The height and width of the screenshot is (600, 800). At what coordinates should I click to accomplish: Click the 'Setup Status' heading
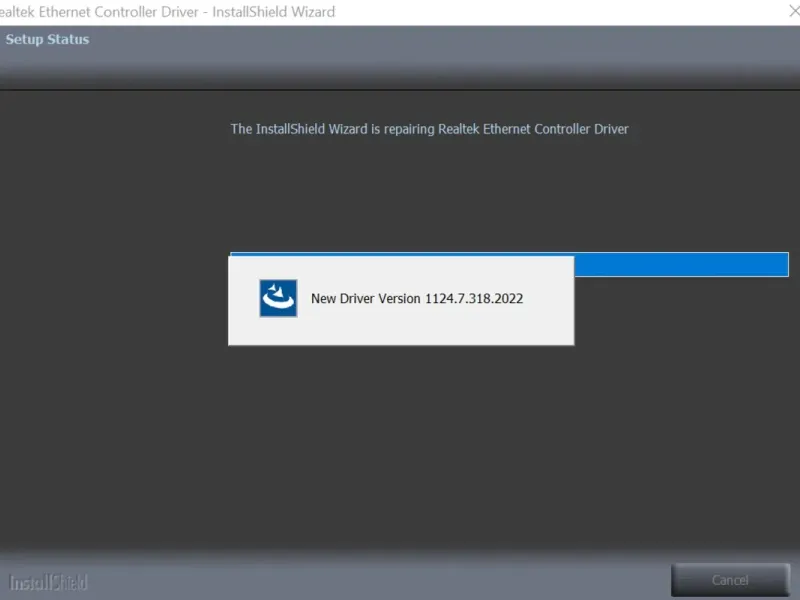pyautogui.click(x=47, y=39)
